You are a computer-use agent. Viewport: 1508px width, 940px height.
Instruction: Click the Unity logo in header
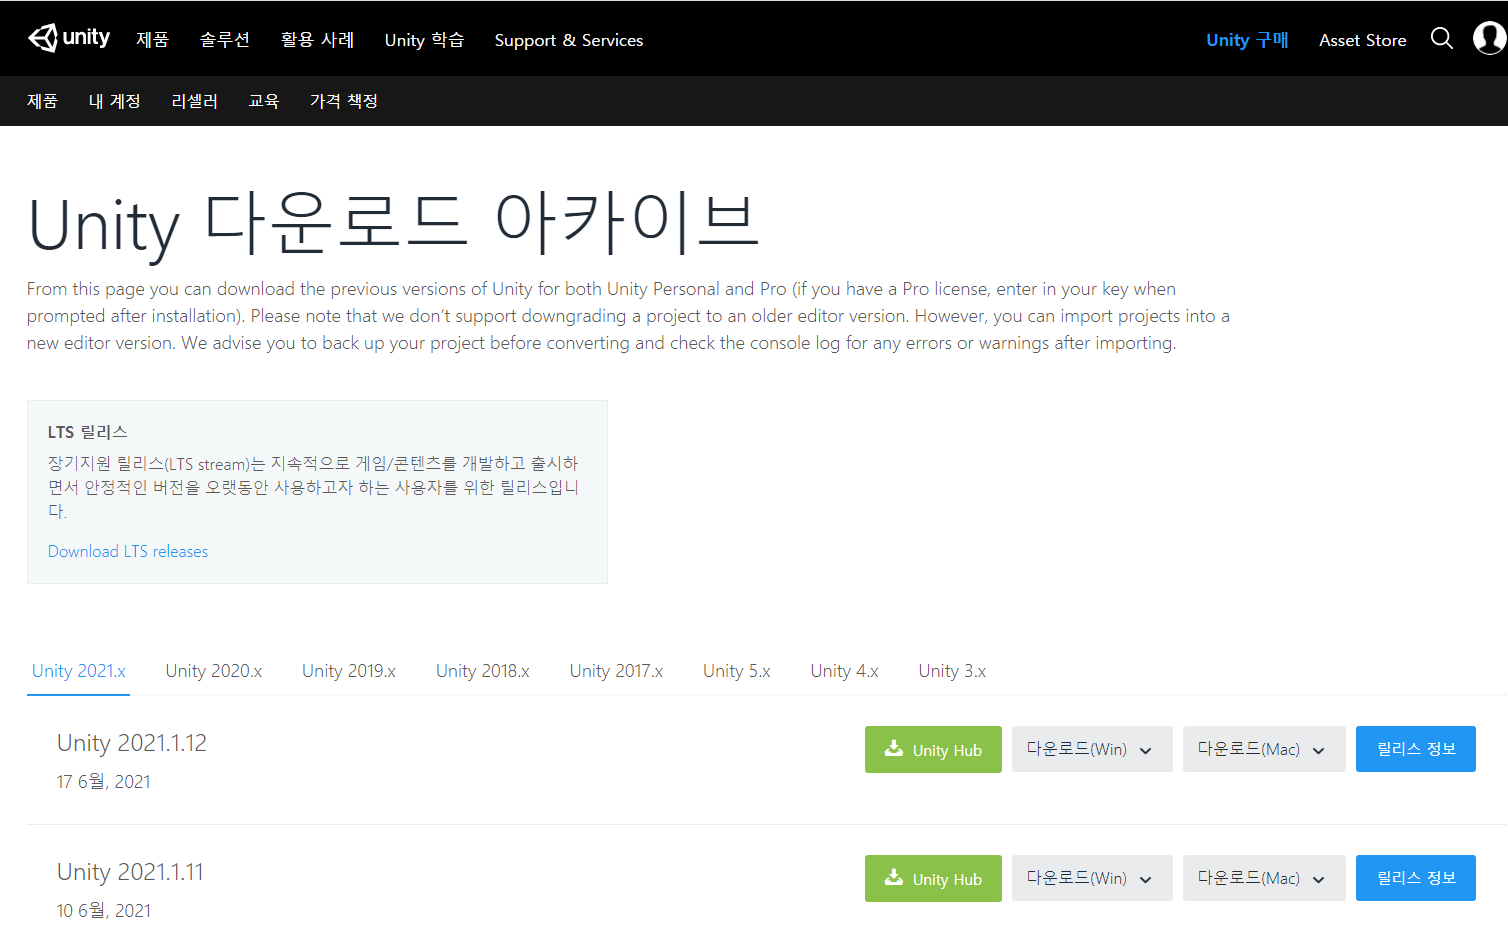point(69,38)
